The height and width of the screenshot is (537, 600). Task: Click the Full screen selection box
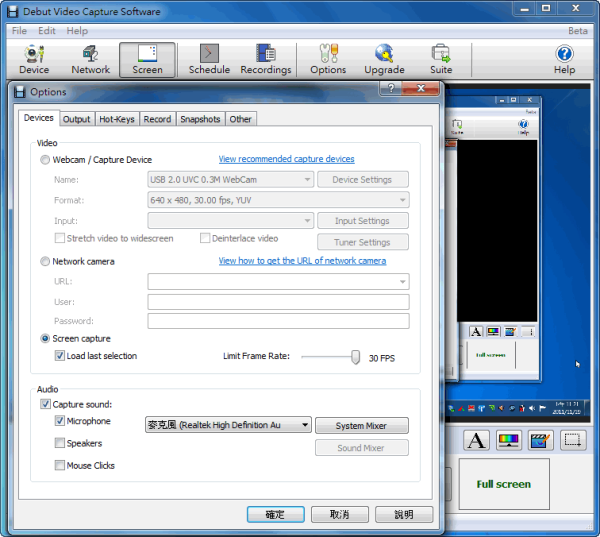tap(504, 484)
